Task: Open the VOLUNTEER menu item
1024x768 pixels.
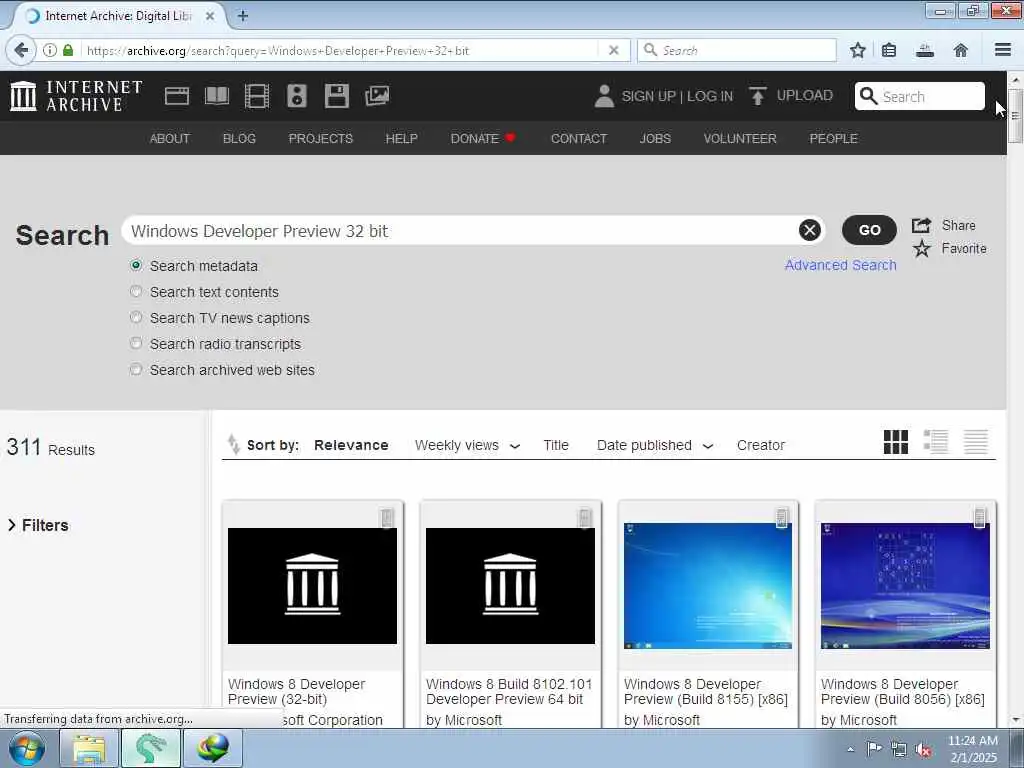Action: pyautogui.click(x=740, y=138)
